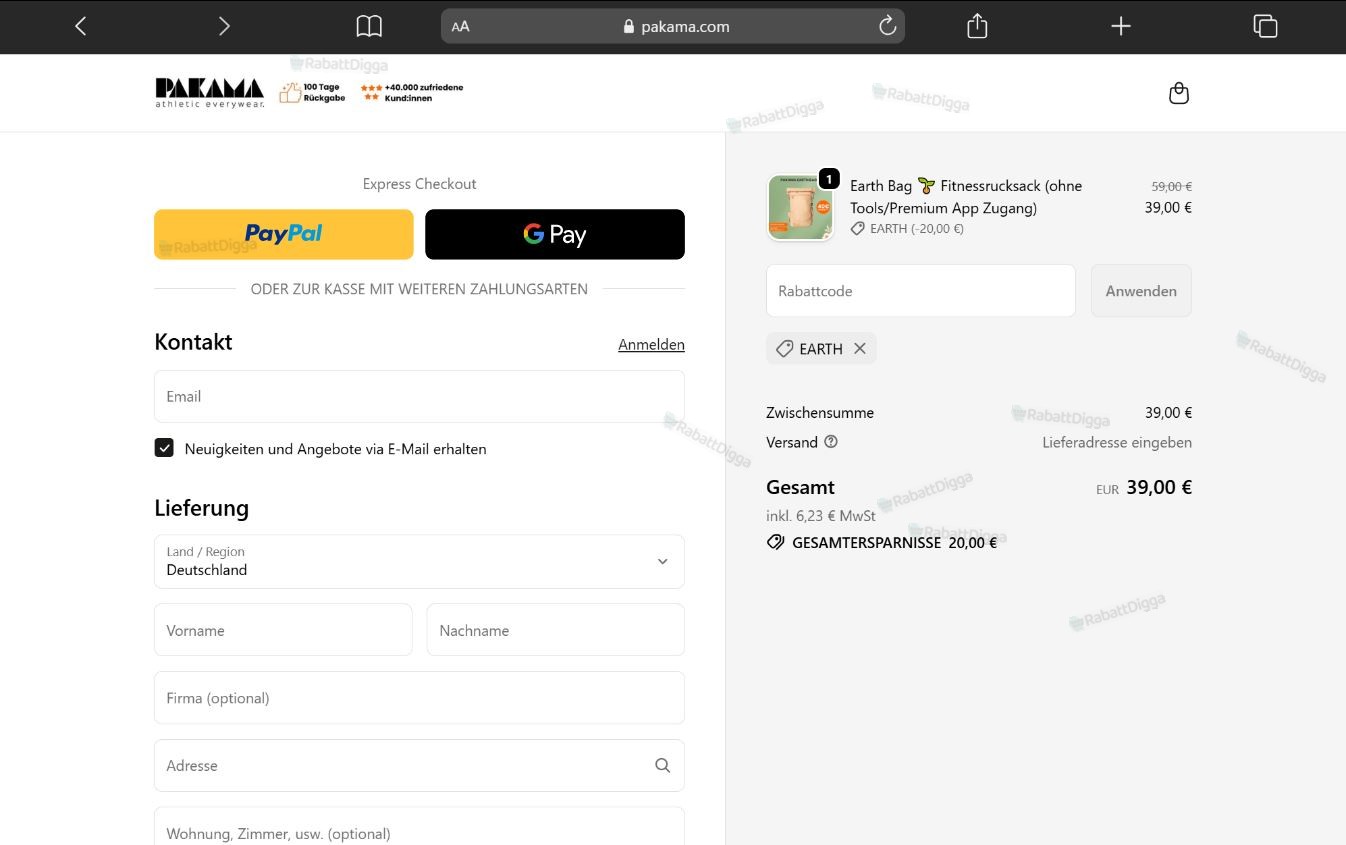Pay with Google Pay button
Image resolution: width=1346 pixels, height=845 pixels.
coord(555,234)
